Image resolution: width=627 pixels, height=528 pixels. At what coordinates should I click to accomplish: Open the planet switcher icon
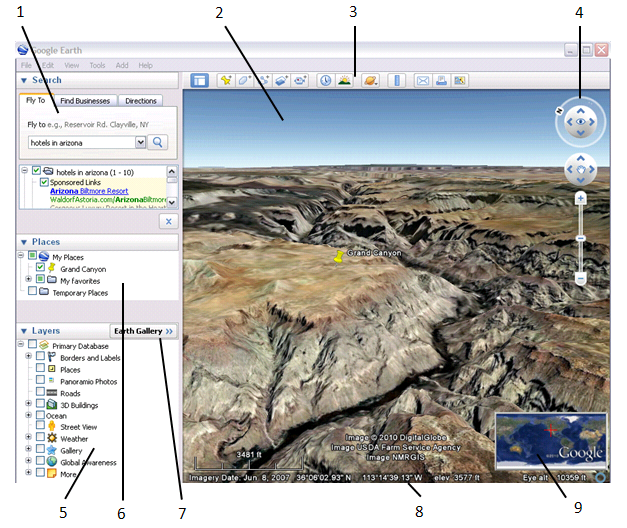pyautogui.click(x=370, y=80)
